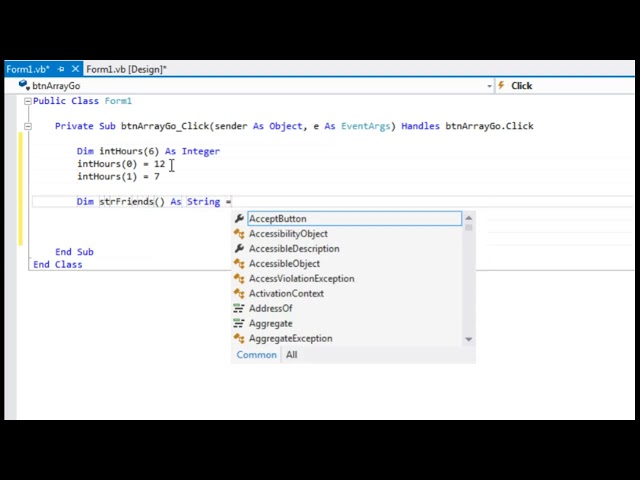This screenshot has height=480, width=640.
Task: Click the class icon beside AggregateException
Action: (x=239, y=338)
